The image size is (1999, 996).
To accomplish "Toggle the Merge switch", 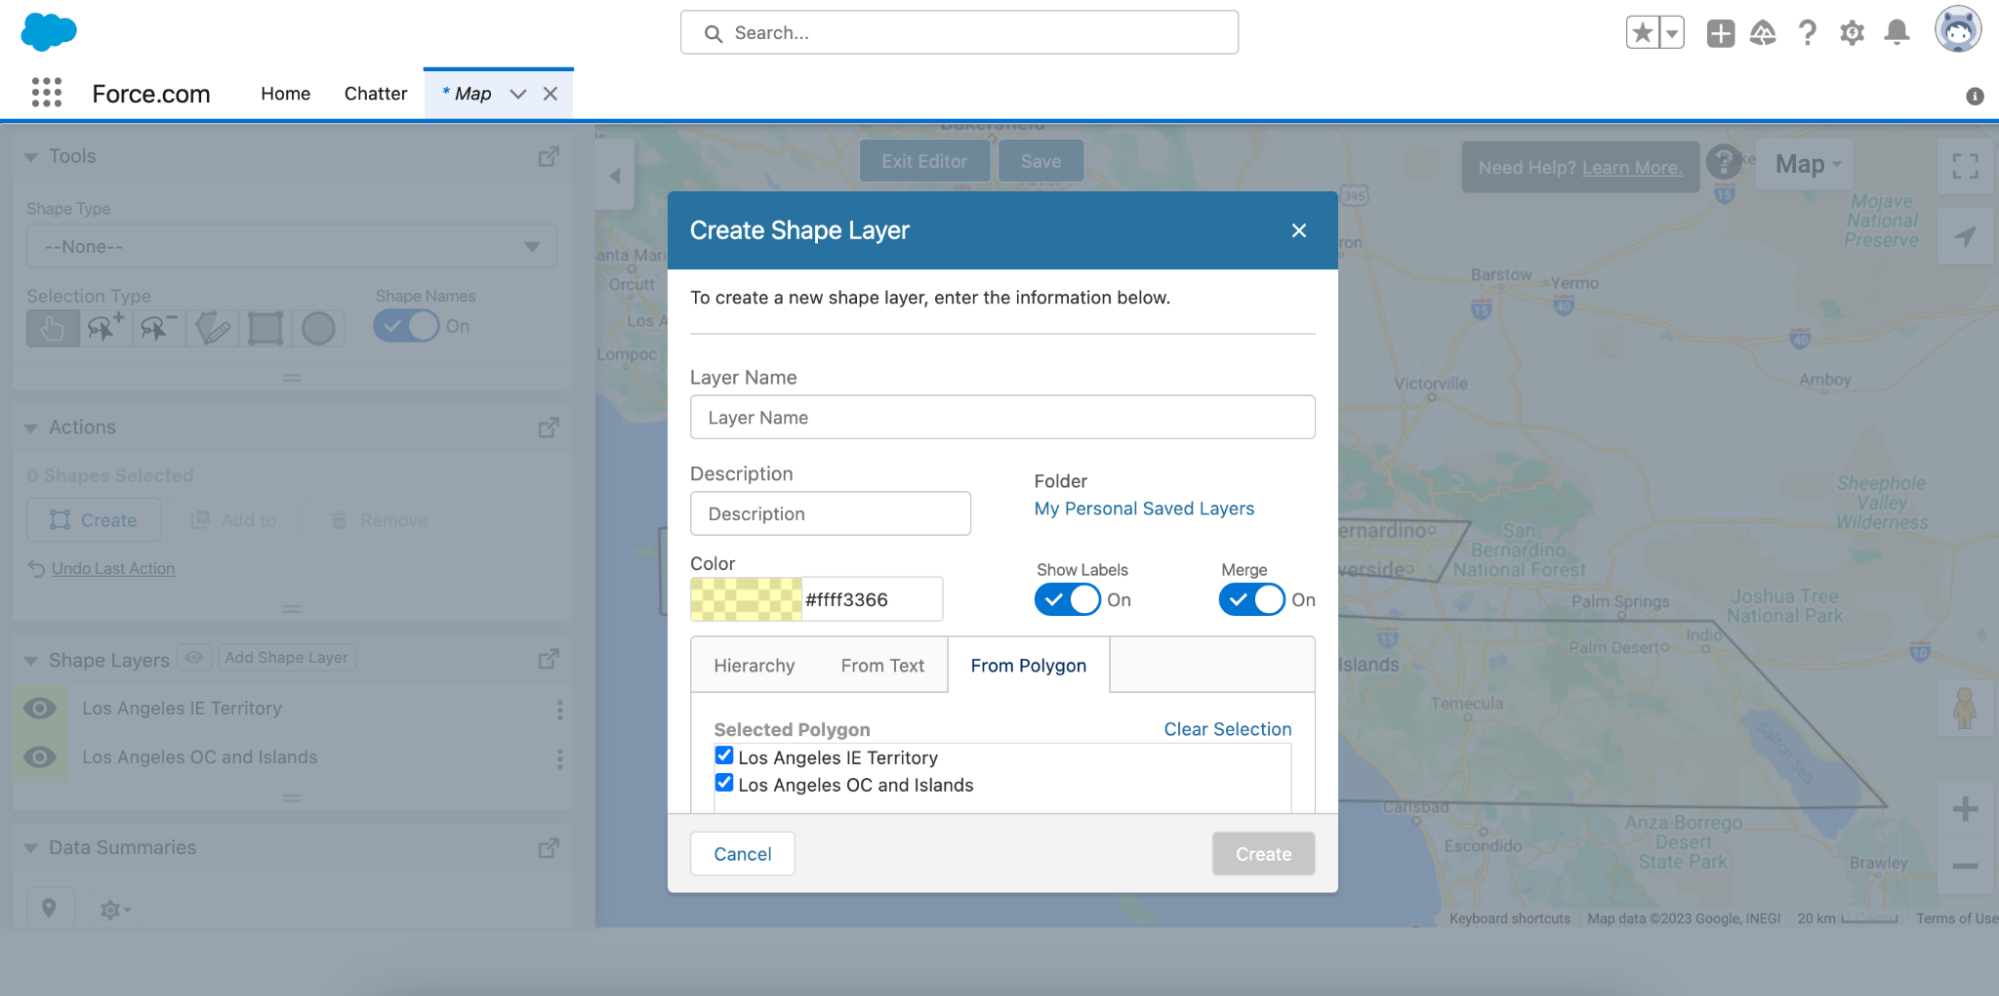I will coord(1251,600).
